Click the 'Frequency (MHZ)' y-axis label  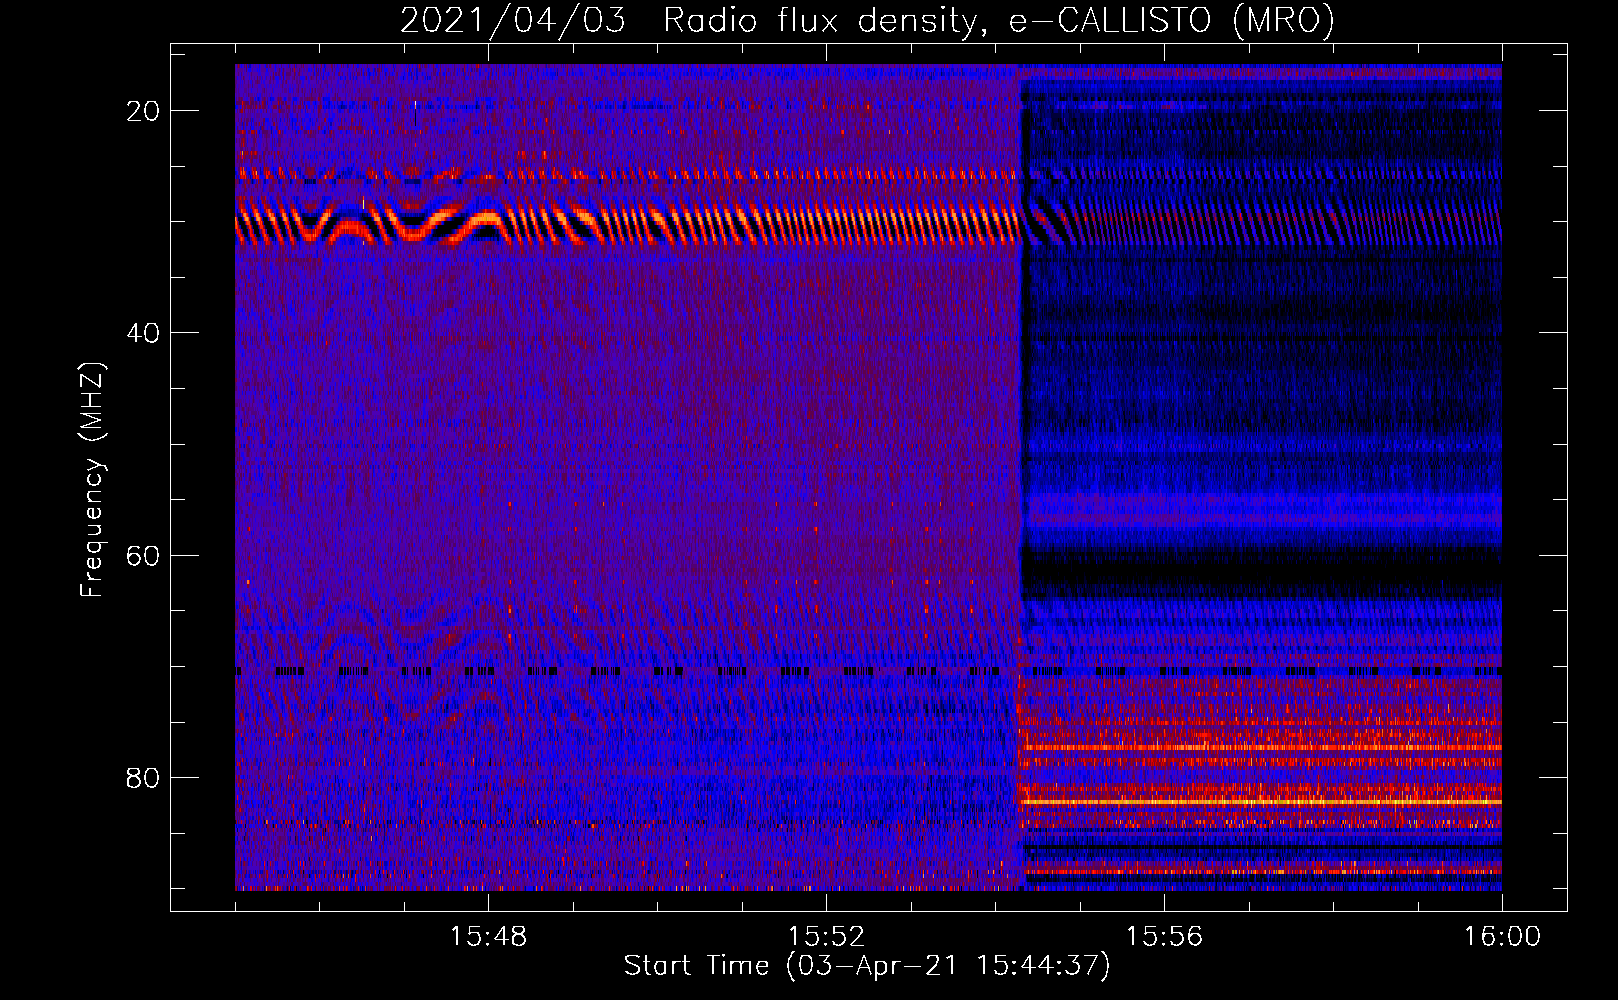pyautogui.click(x=92, y=480)
